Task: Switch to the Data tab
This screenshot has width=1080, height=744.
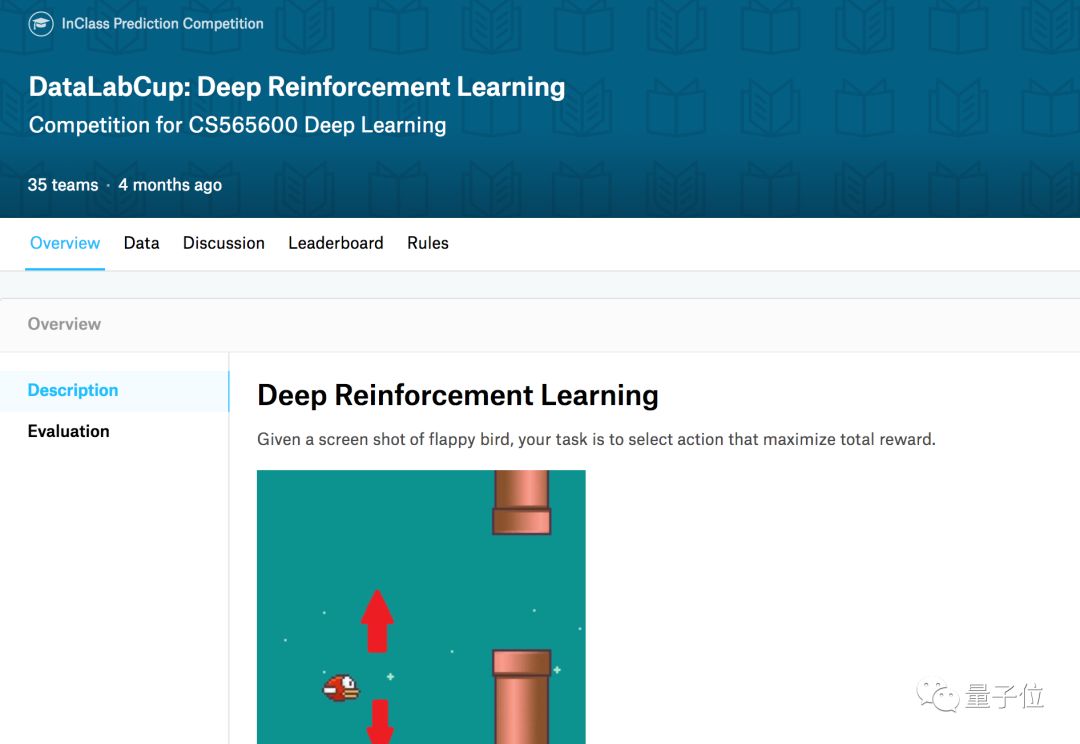Action: (141, 243)
